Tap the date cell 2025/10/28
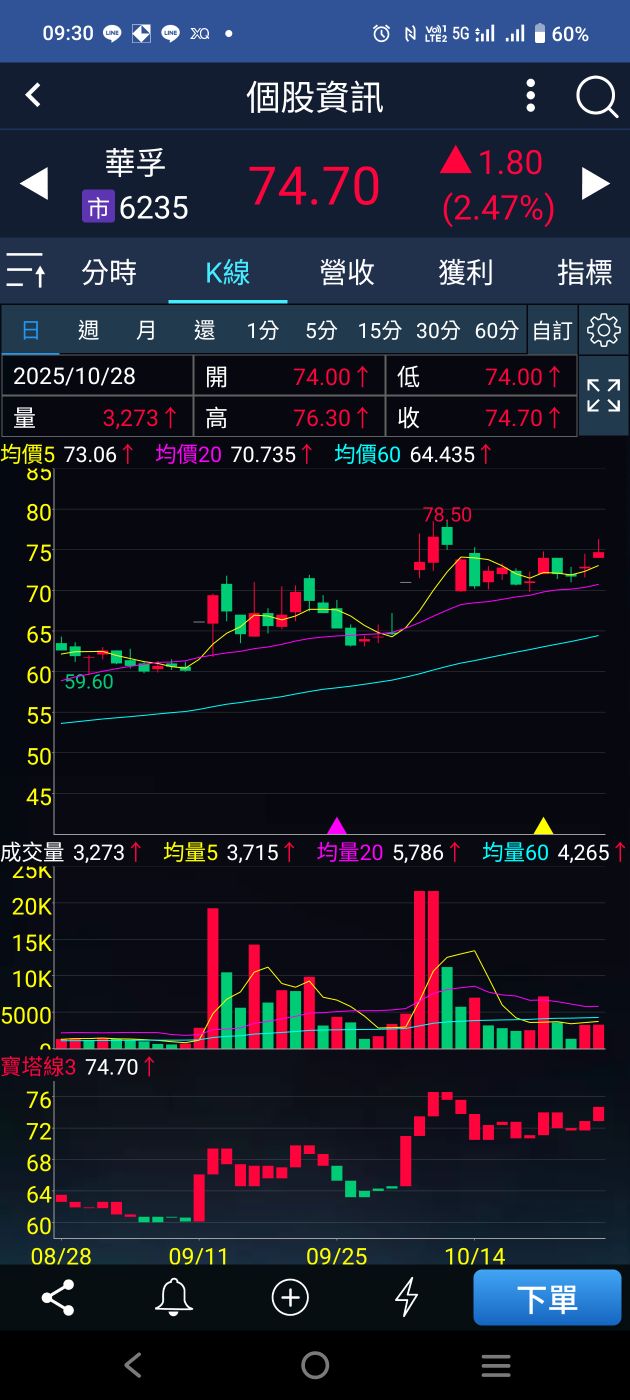This screenshot has width=630, height=1400. [97, 376]
